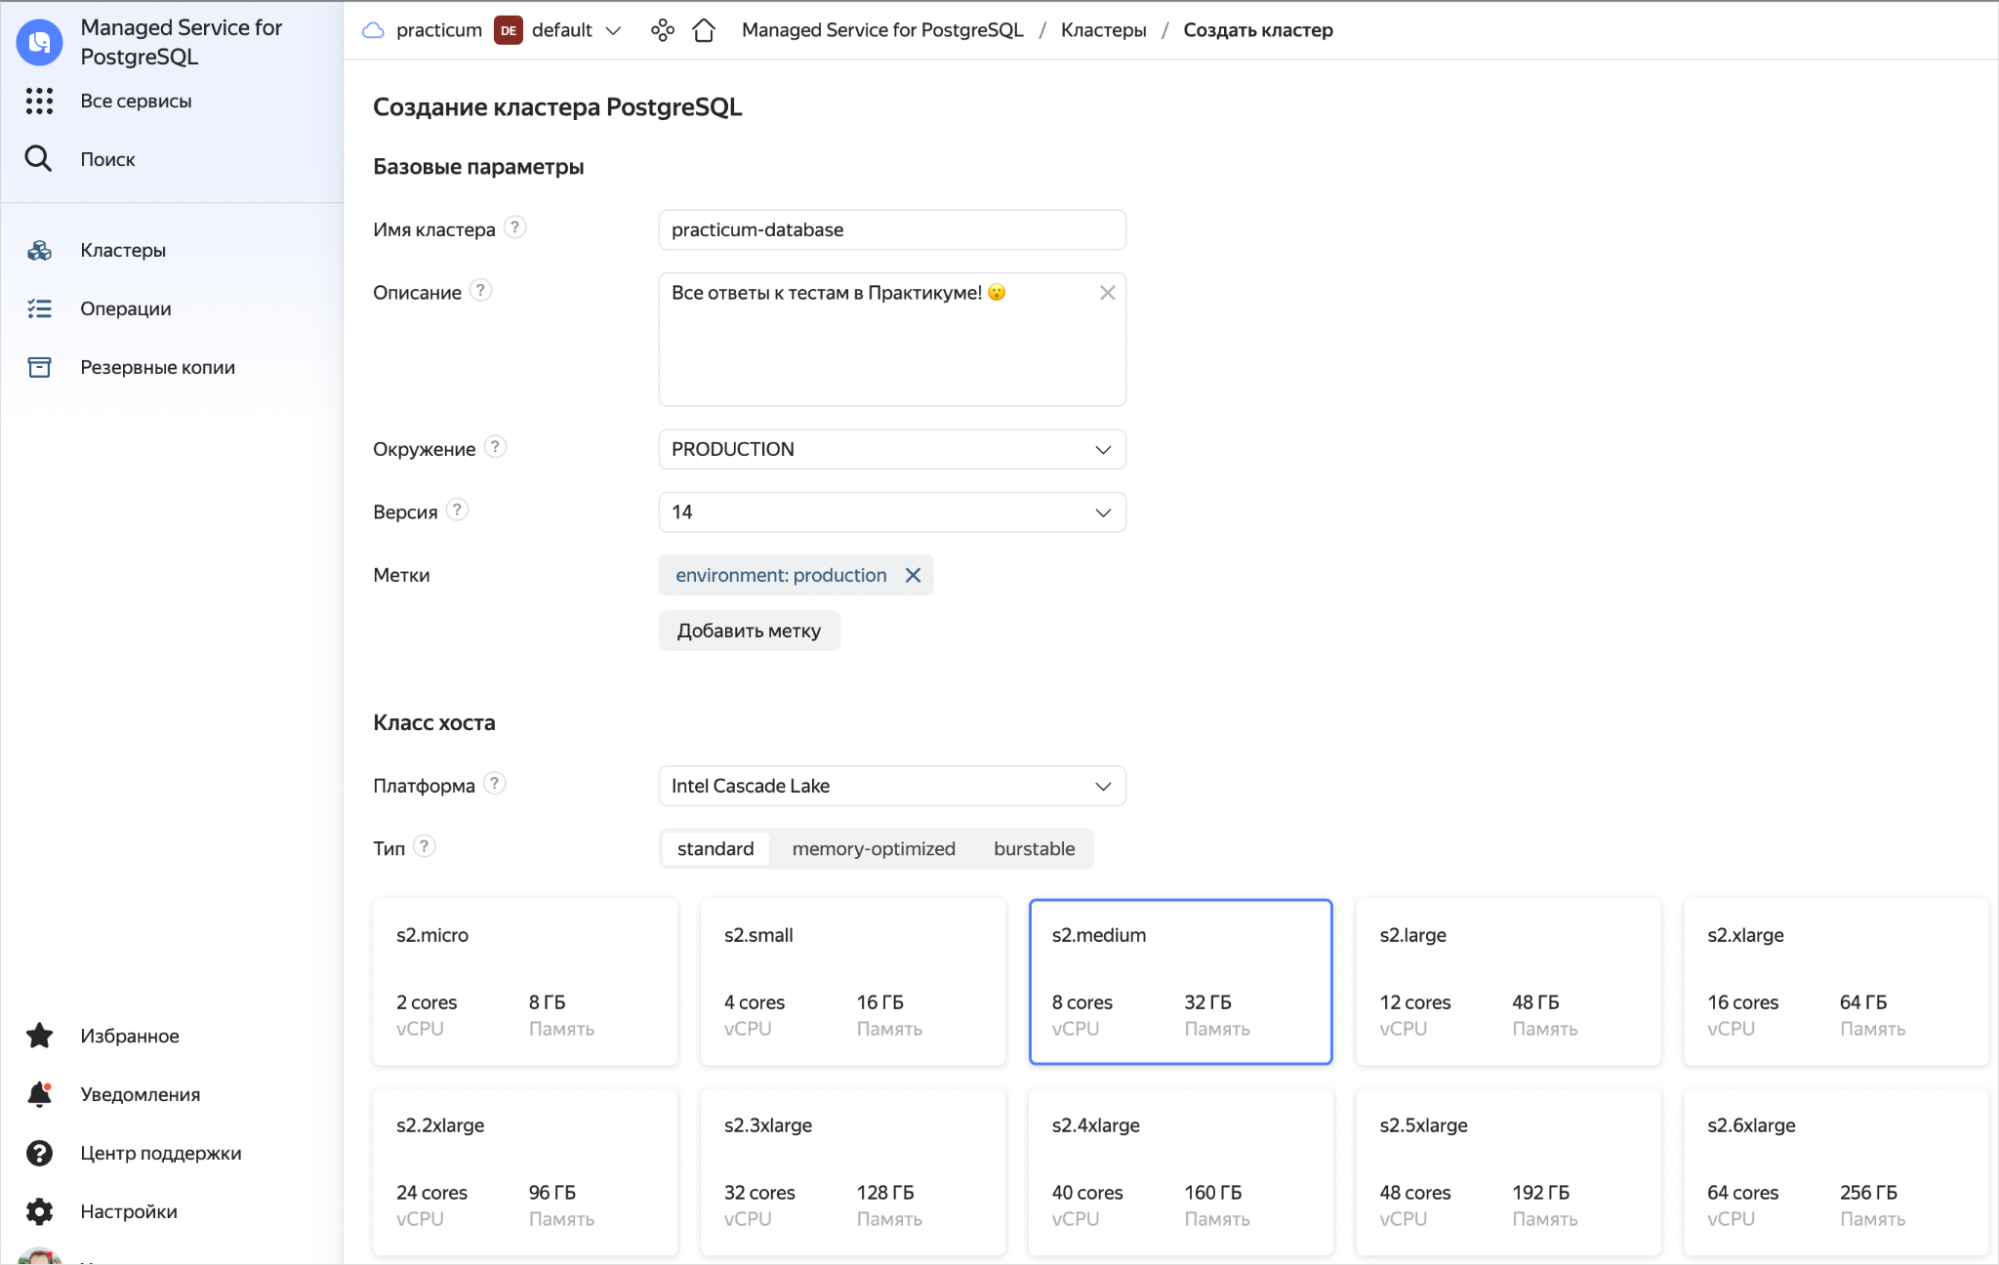Viewport: 1999px width, 1265px height.
Task: Click Managed Service for PostgreSQL breadcrumb link
Action: [883, 30]
